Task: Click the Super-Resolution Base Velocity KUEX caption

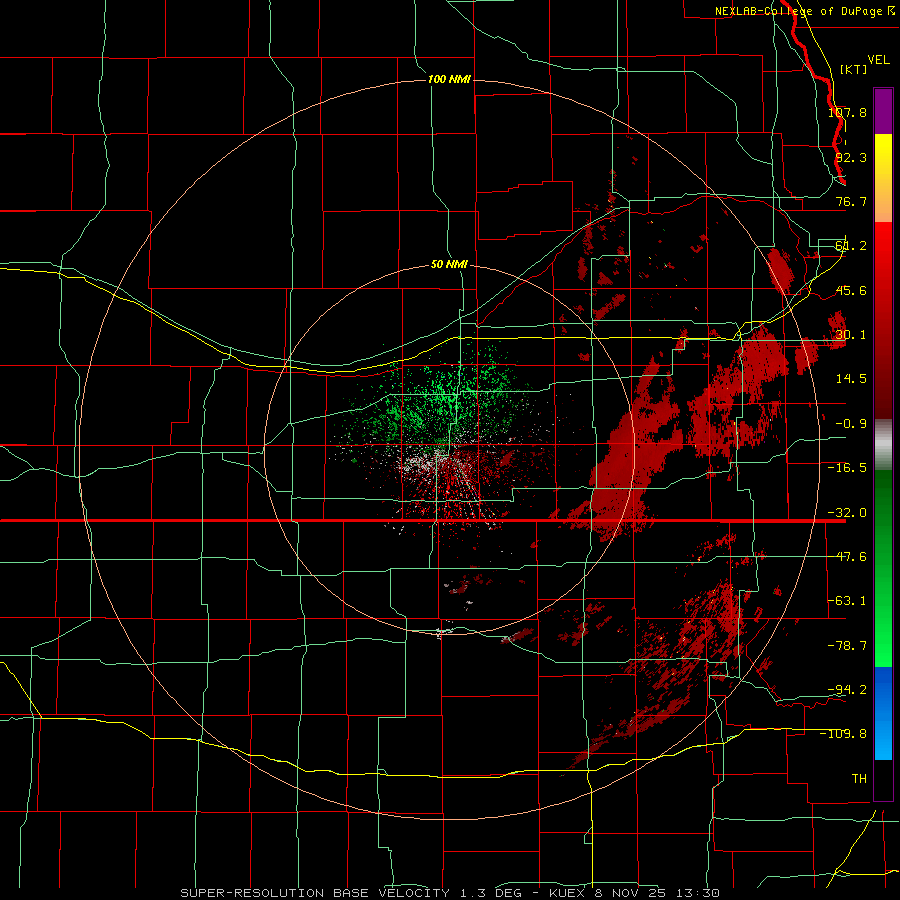Action: [x=450, y=893]
